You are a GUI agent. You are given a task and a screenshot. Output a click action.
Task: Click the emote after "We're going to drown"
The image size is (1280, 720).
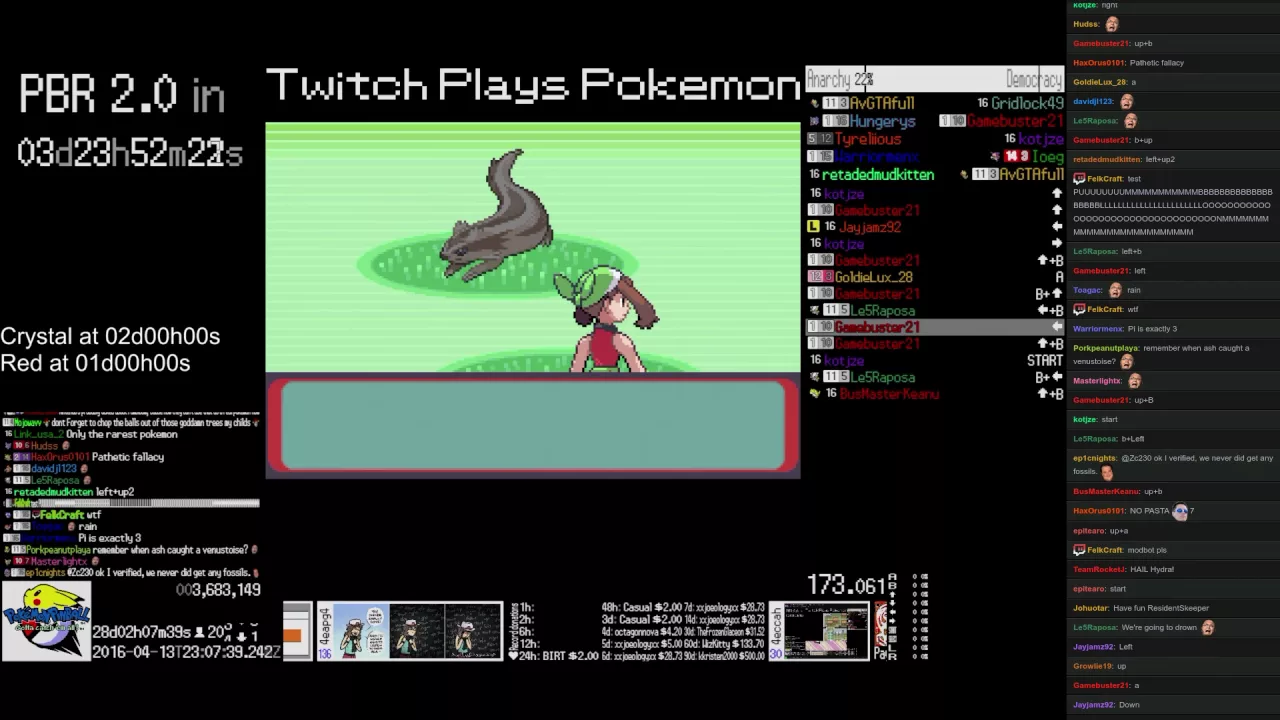pos(1207,628)
